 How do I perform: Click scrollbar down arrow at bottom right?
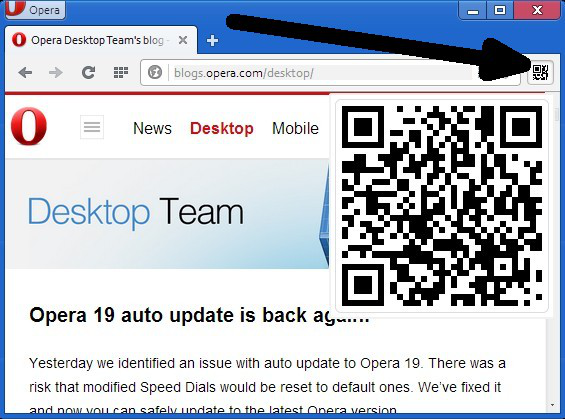click(x=552, y=405)
